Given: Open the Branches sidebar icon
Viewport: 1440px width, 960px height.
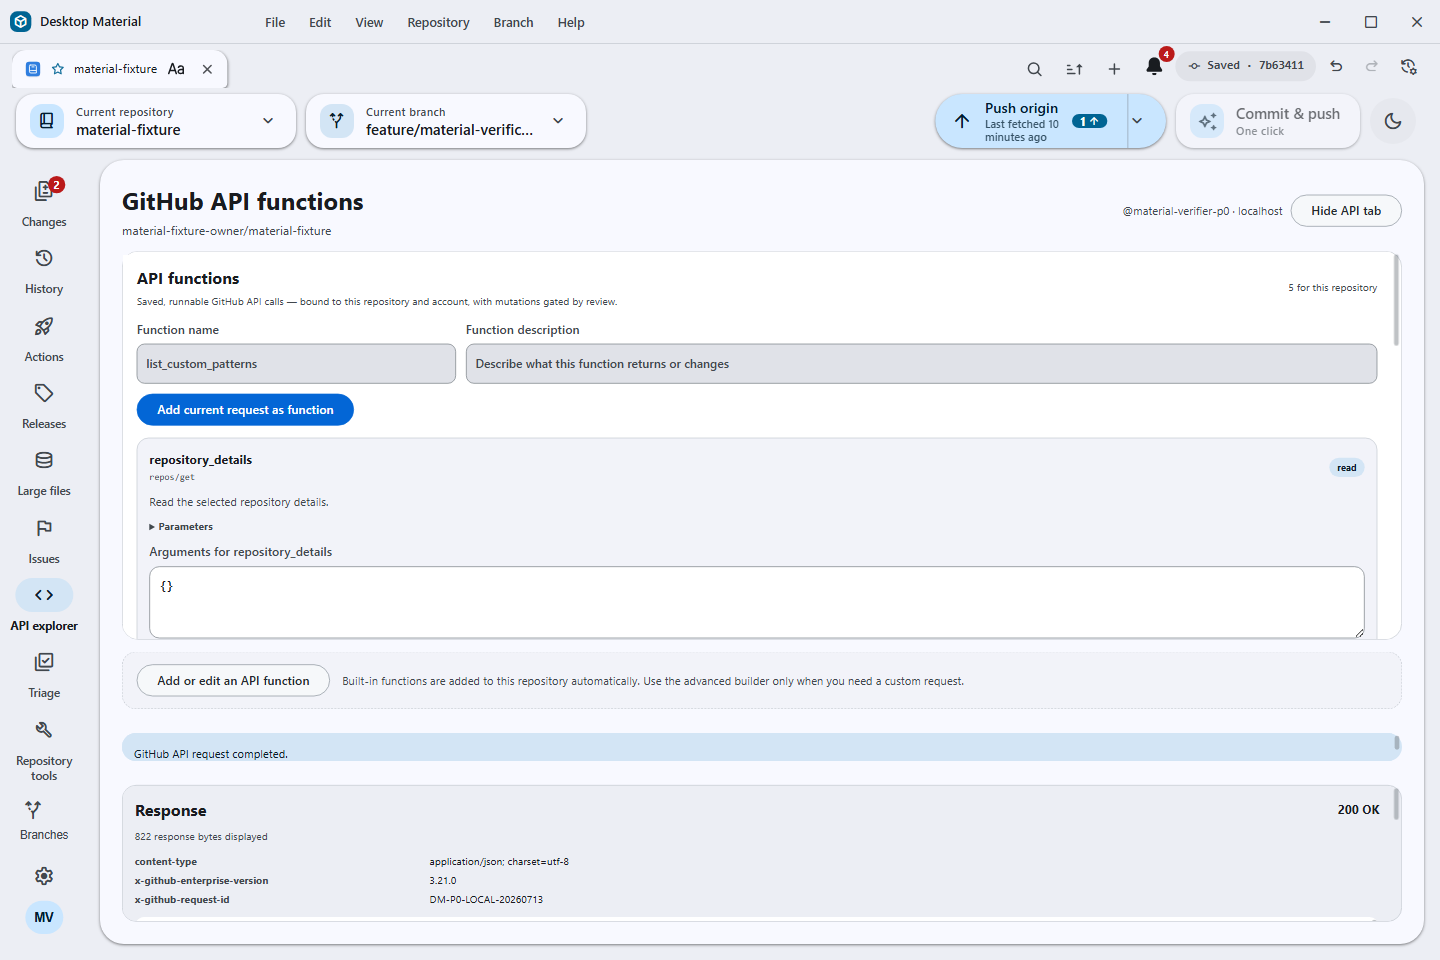Looking at the screenshot, I should coord(33,809).
